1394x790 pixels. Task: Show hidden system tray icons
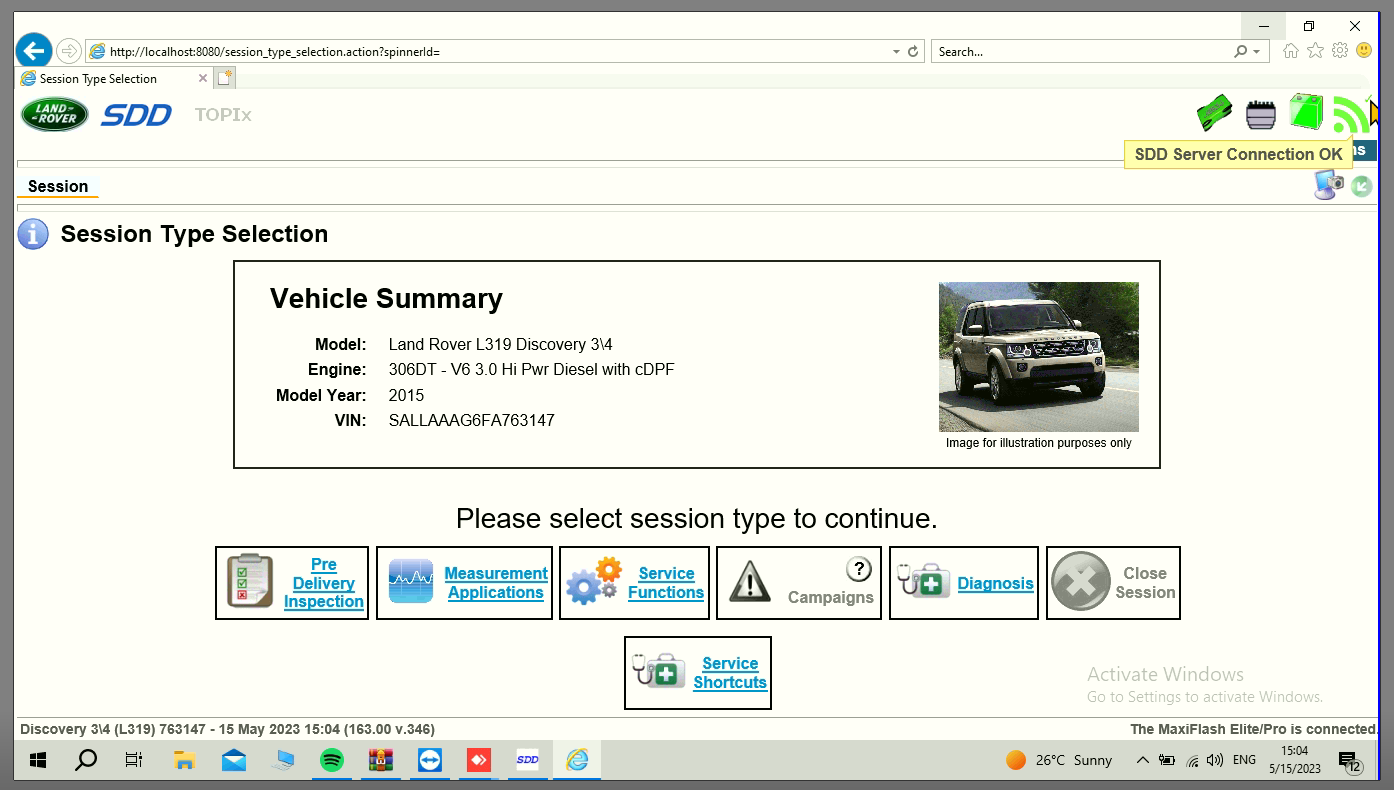pos(1142,760)
